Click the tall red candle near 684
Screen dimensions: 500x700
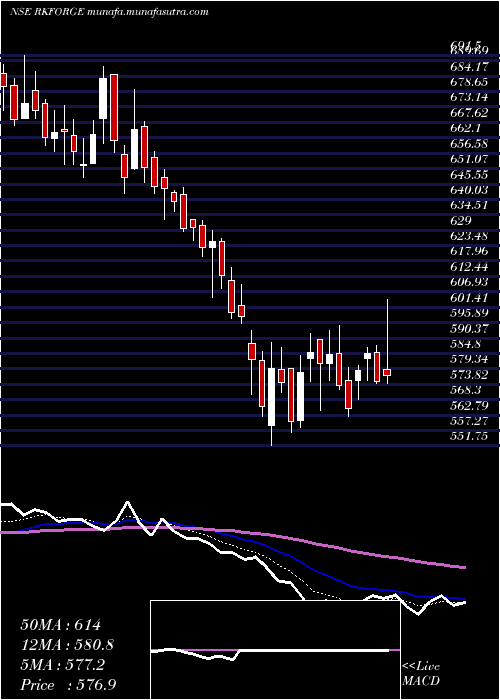pyautogui.click(x=114, y=107)
